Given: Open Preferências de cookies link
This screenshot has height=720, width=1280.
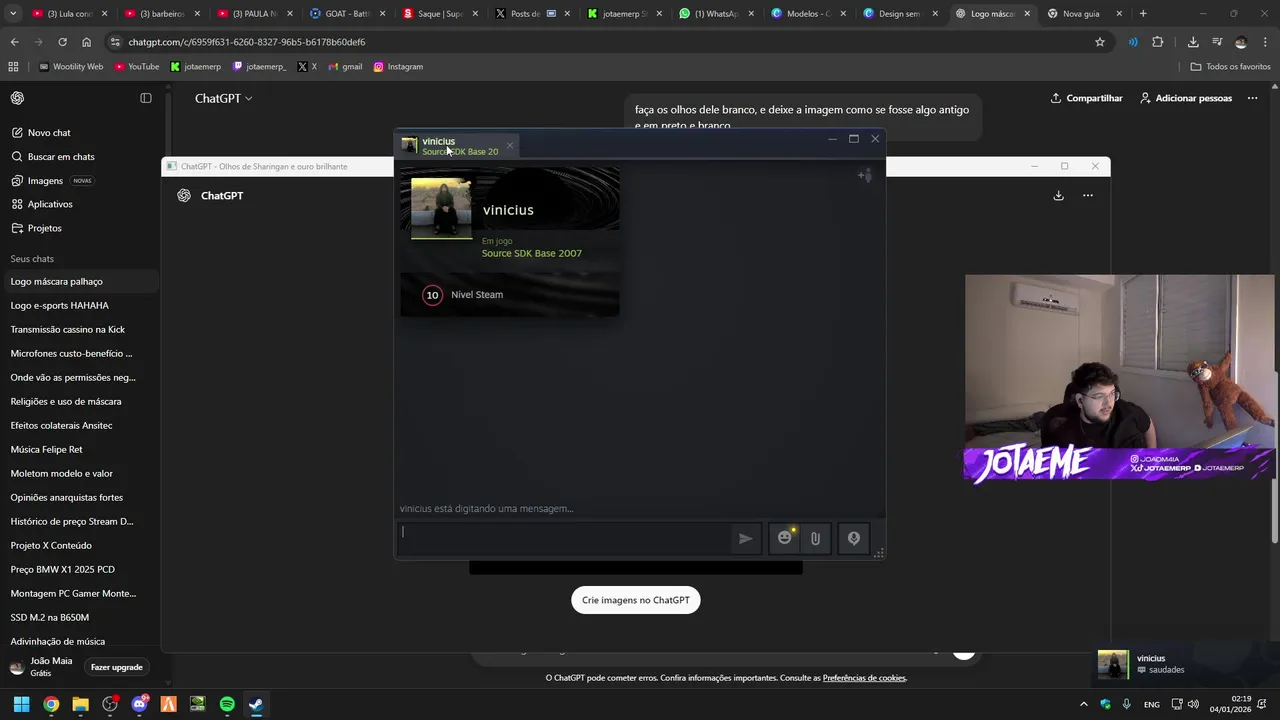Looking at the screenshot, I should click(x=864, y=678).
